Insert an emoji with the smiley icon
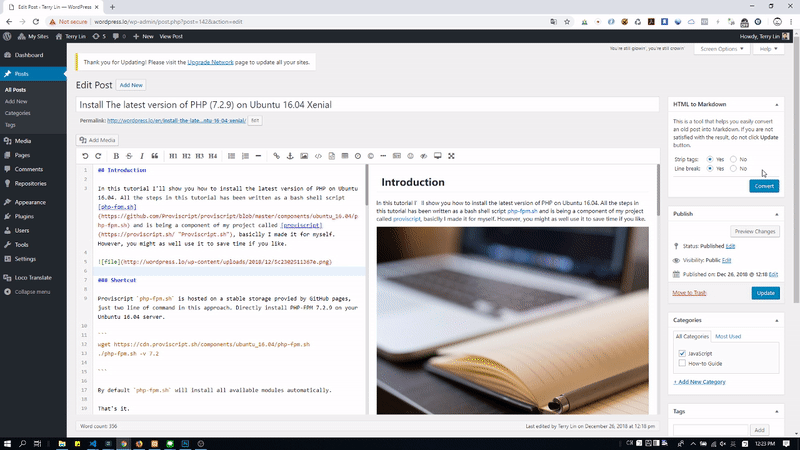The width and height of the screenshot is (800, 450). pyautogui.click(x=410, y=156)
